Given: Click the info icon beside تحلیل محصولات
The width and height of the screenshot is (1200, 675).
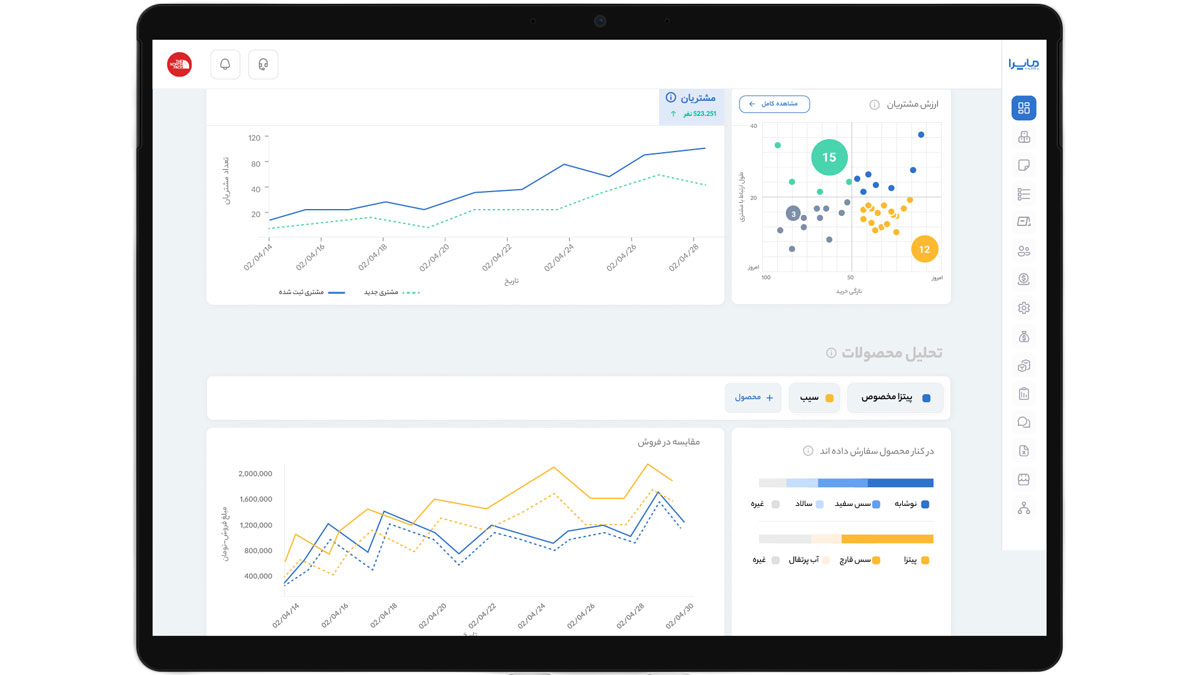Looking at the screenshot, I should tap(831, 353).
